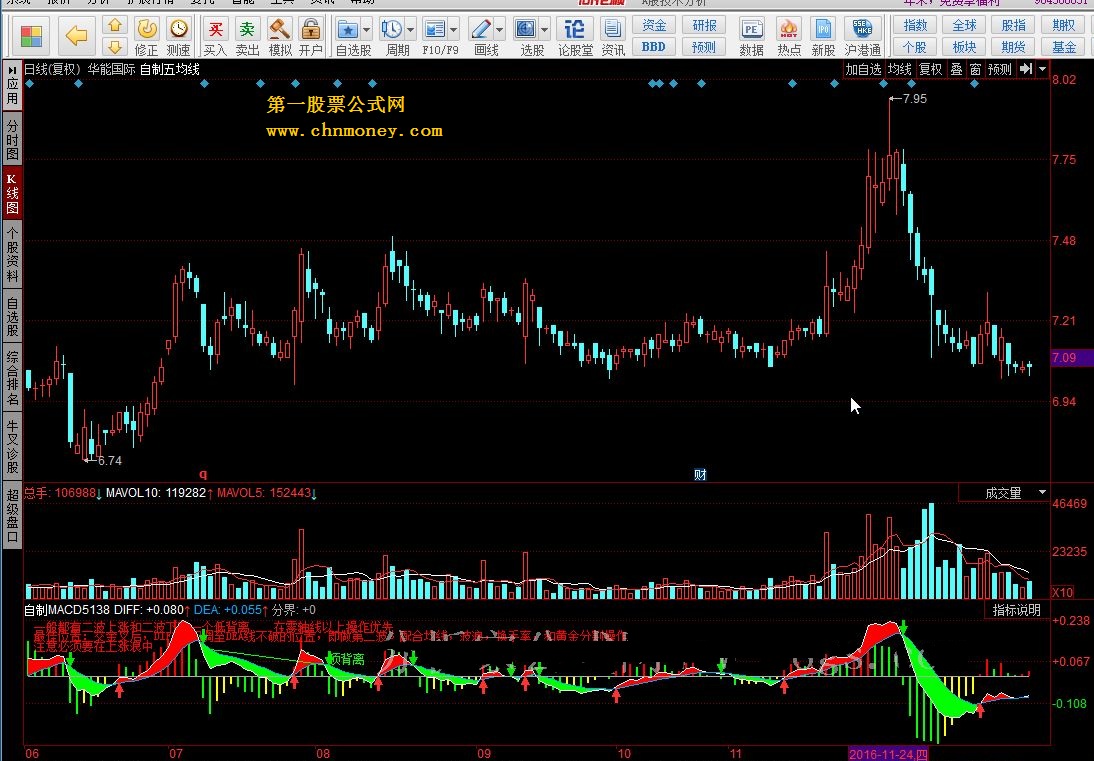Open the 自选股 star folder icon

[x=347, y=29]
